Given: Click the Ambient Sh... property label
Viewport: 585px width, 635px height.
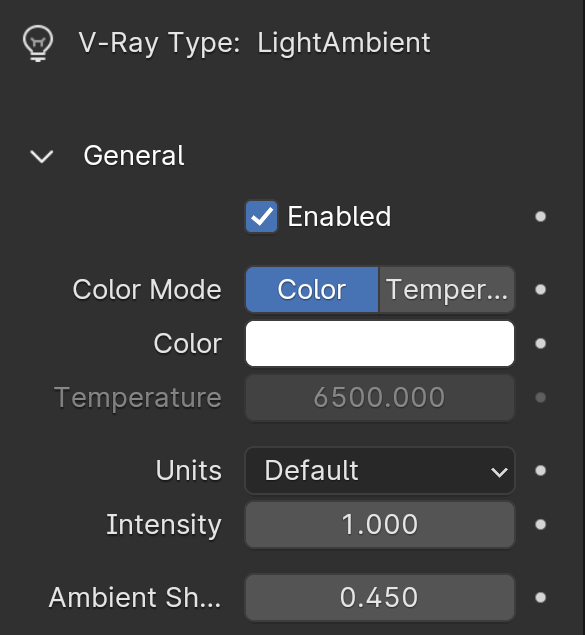Looking at the screenshot, I should pos(135,597).
